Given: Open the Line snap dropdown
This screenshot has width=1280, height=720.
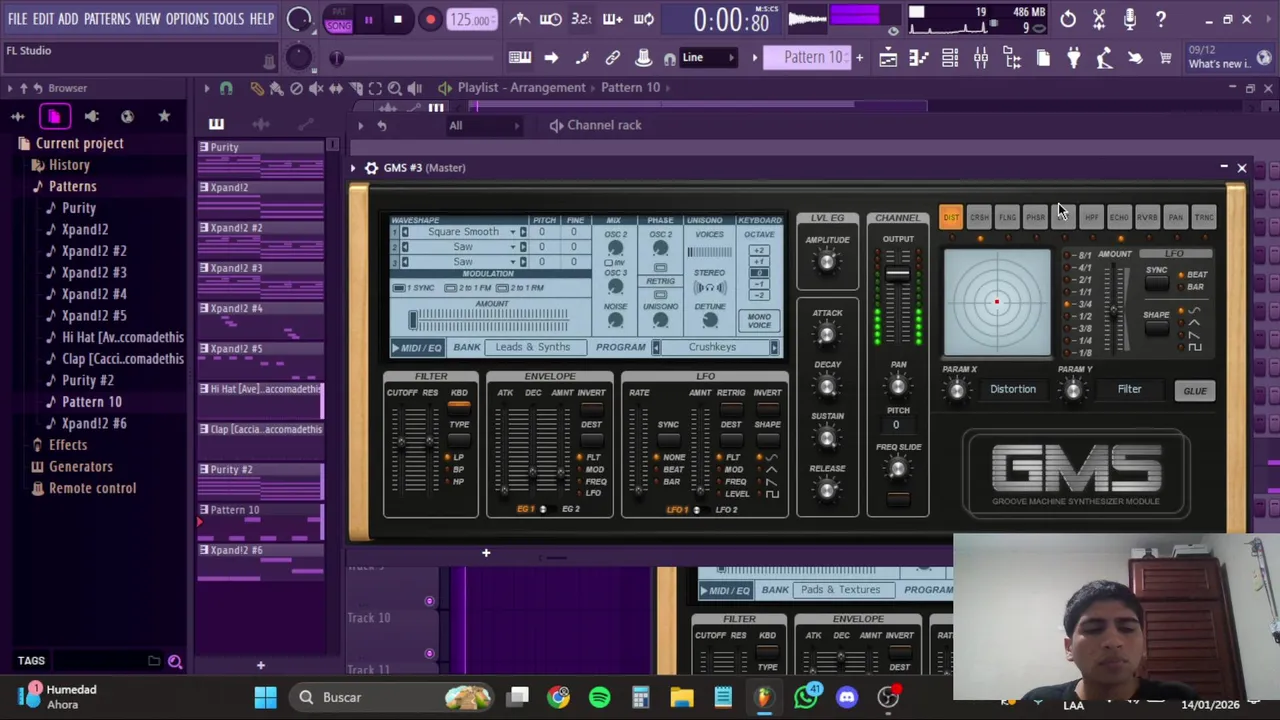Looking at the screenshot, I should click(x=710, y=58).
